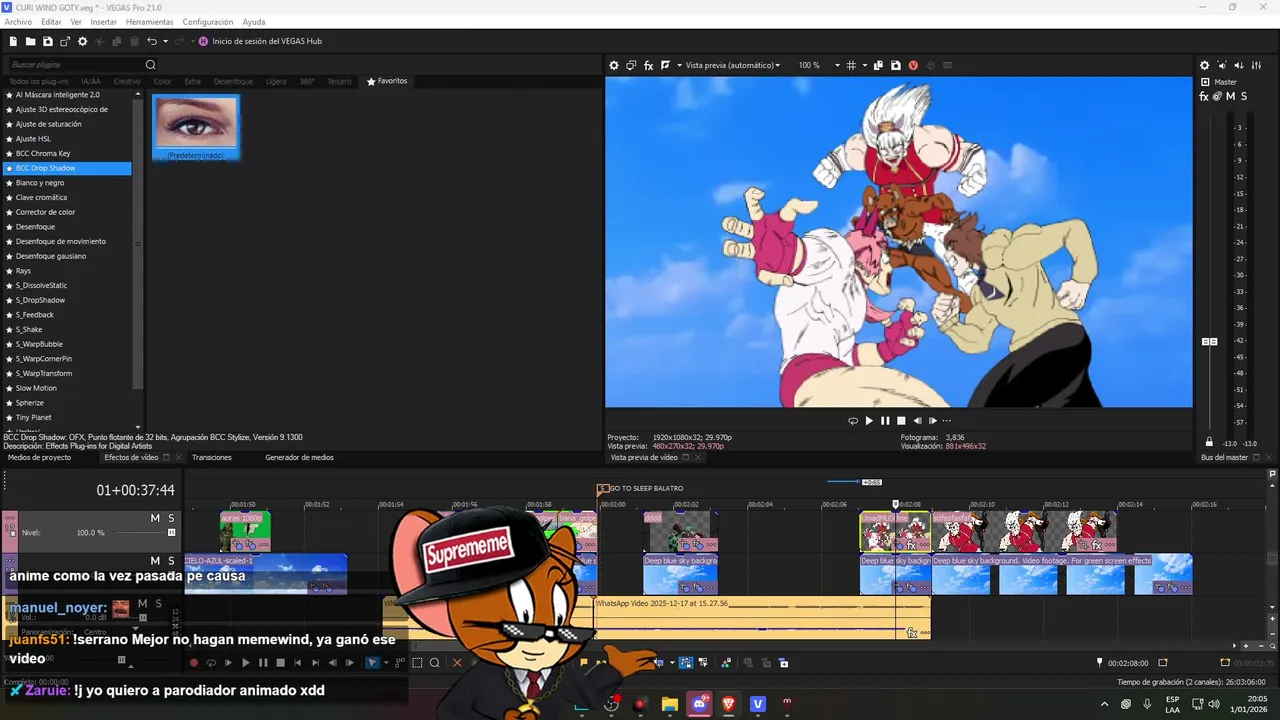Screen dimensions: 1280x720
Task: Solo the Master bus
Action: click(x=1244, y=96)
